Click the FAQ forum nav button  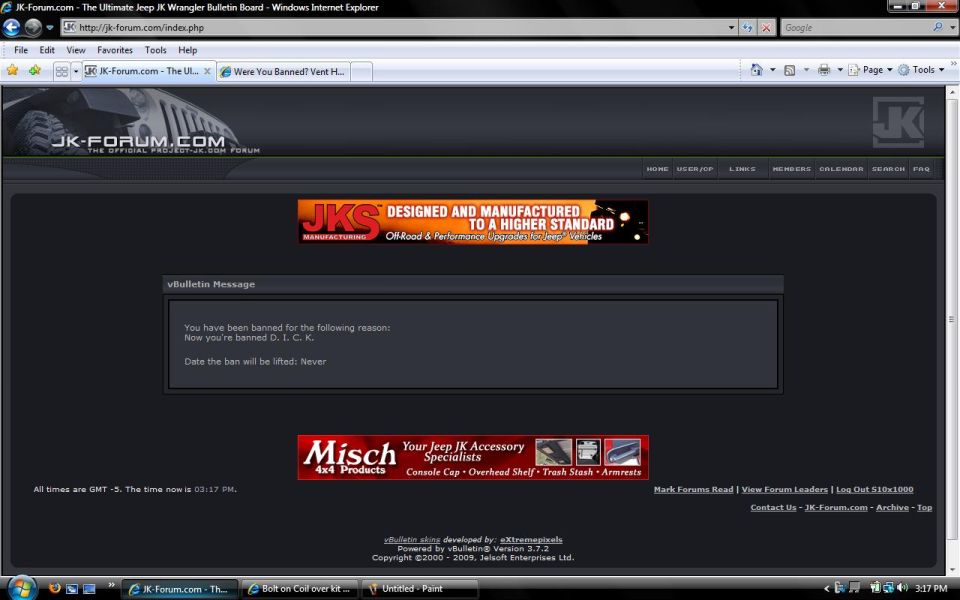click(x=921, y=169)
